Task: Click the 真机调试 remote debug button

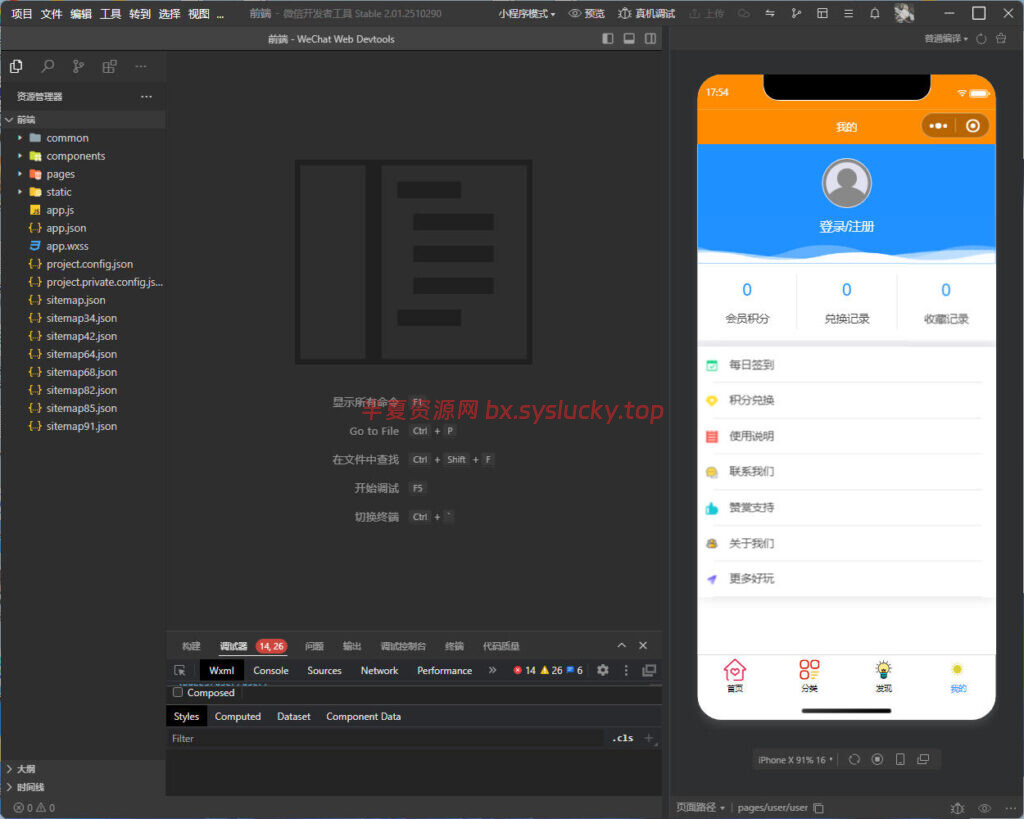Action: coord(647,13)
